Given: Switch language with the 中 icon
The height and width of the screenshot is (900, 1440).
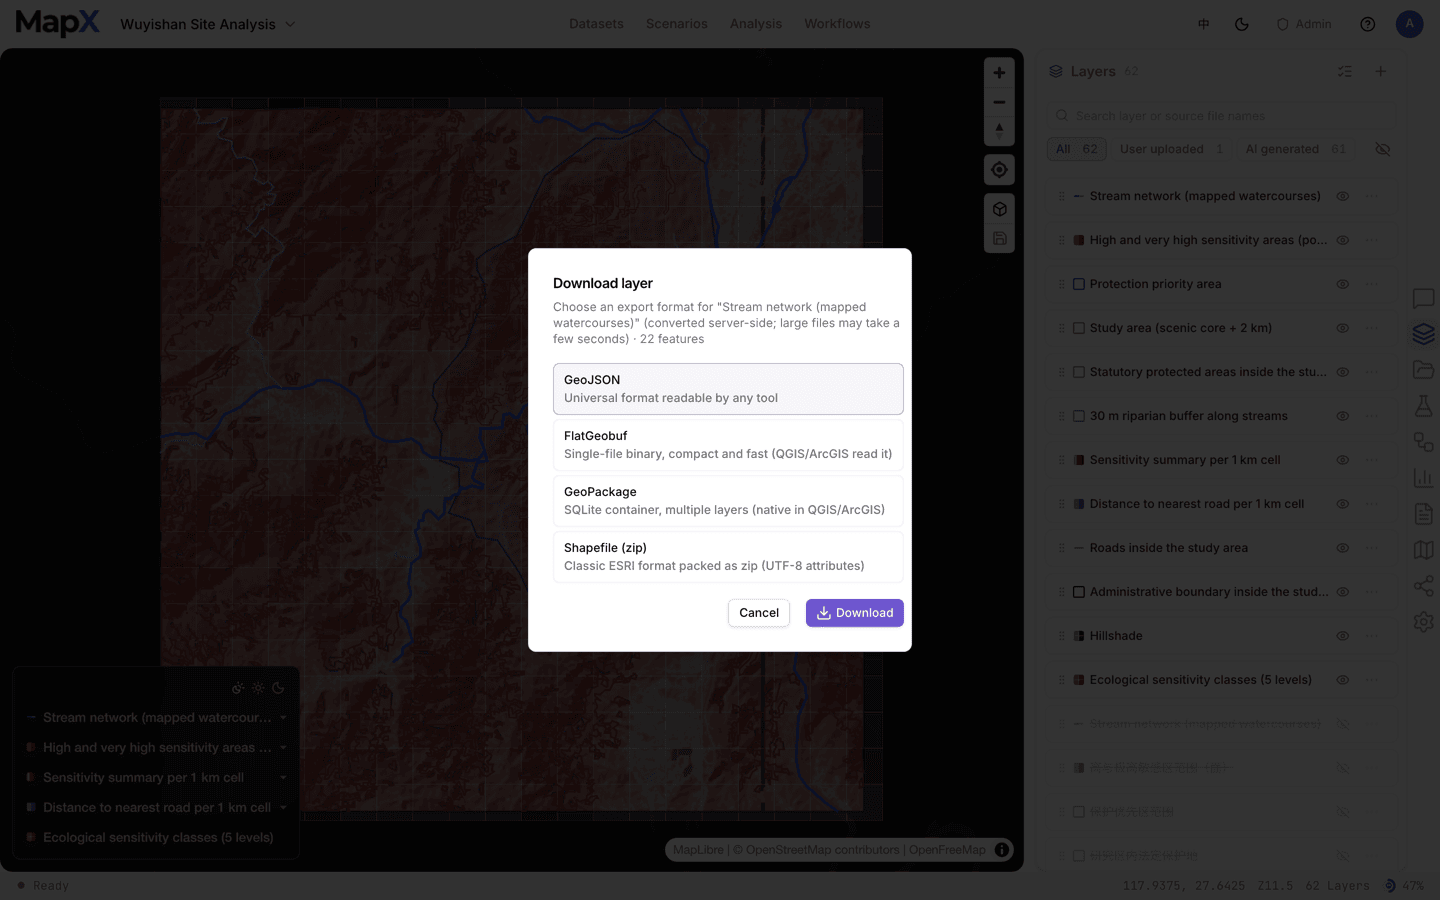Looking at the screenshot, I should 1204,24.
